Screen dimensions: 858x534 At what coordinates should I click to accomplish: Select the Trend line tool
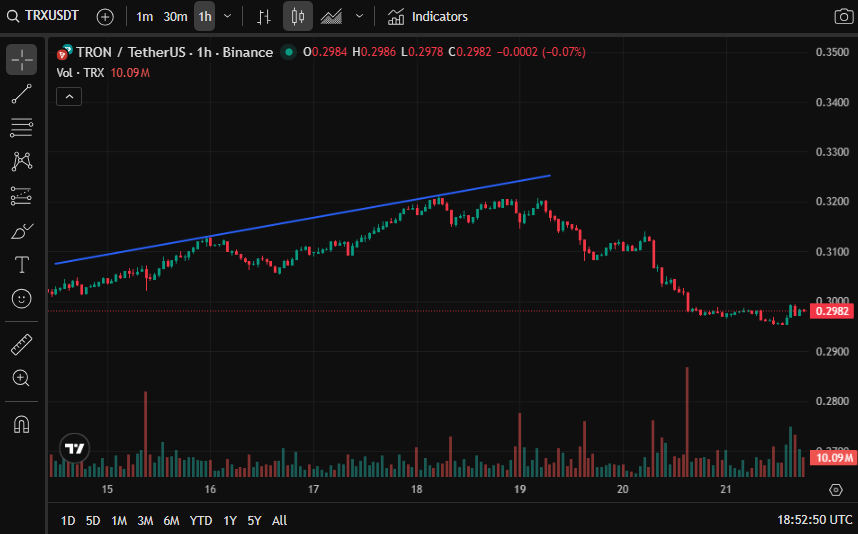[x=21, y=94]
